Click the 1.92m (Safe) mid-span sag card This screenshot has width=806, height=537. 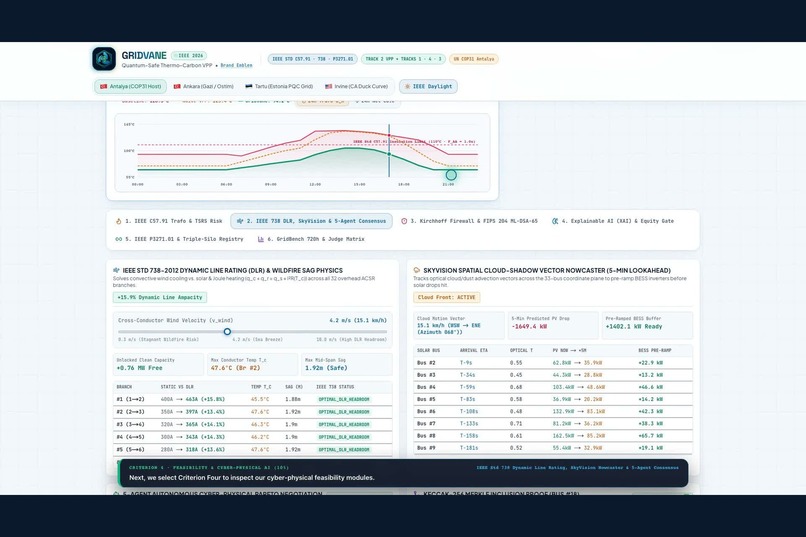click(347, 364)
